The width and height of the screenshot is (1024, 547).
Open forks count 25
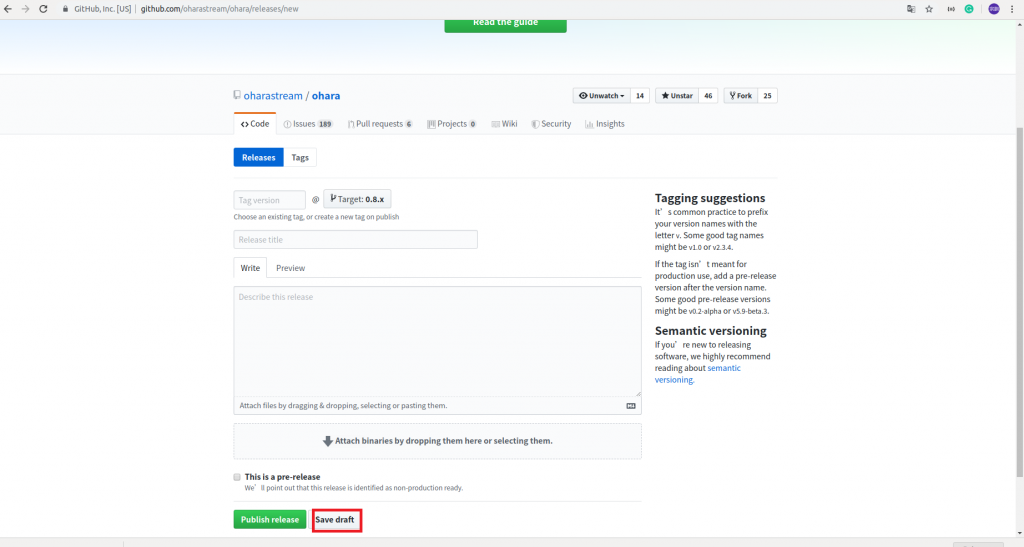point(767,96)
